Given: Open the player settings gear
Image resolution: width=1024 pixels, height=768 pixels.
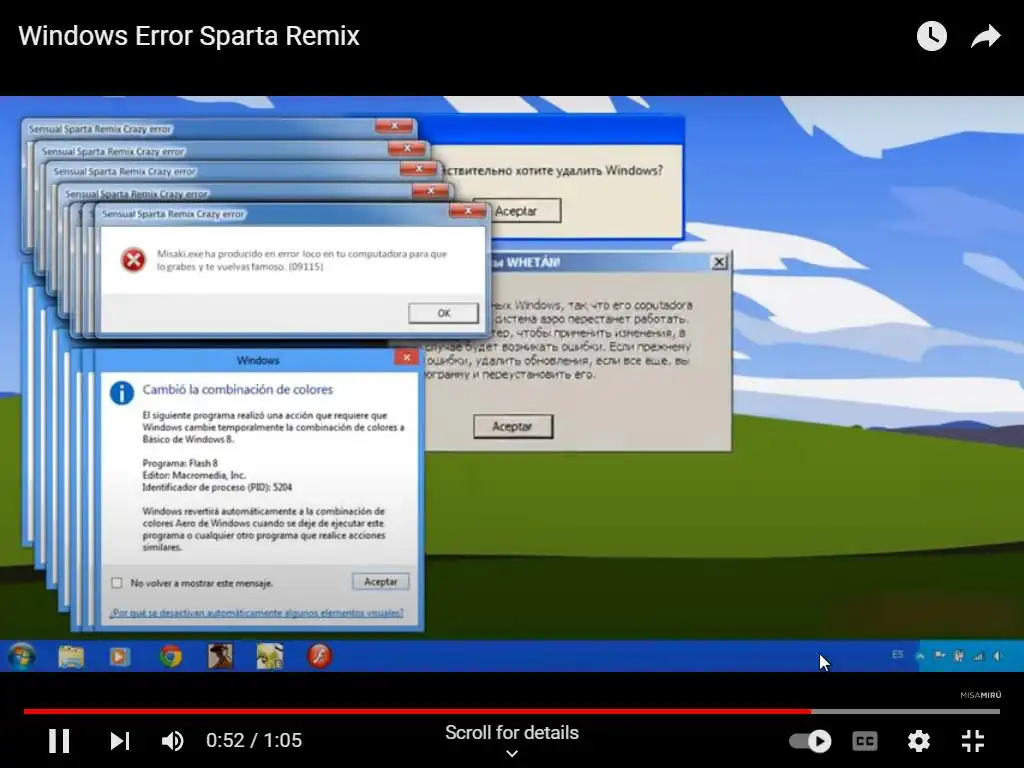Looking at the screenshot, I should coord(918,741).
